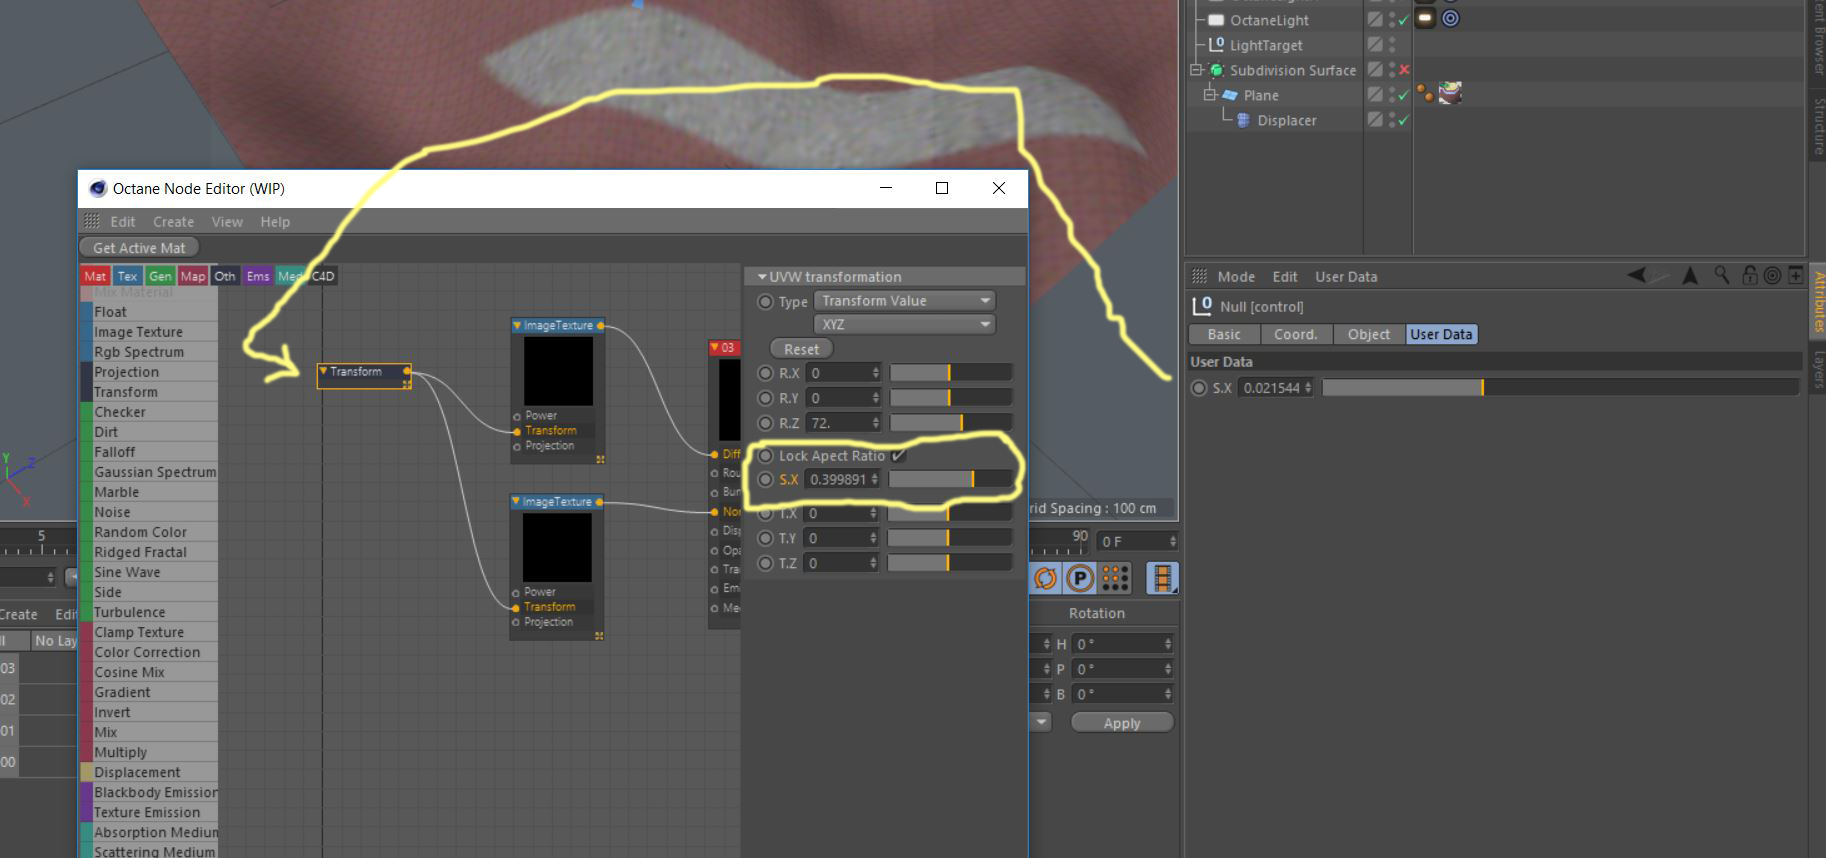Switch to the Coord. tab

coord(1296,334)
